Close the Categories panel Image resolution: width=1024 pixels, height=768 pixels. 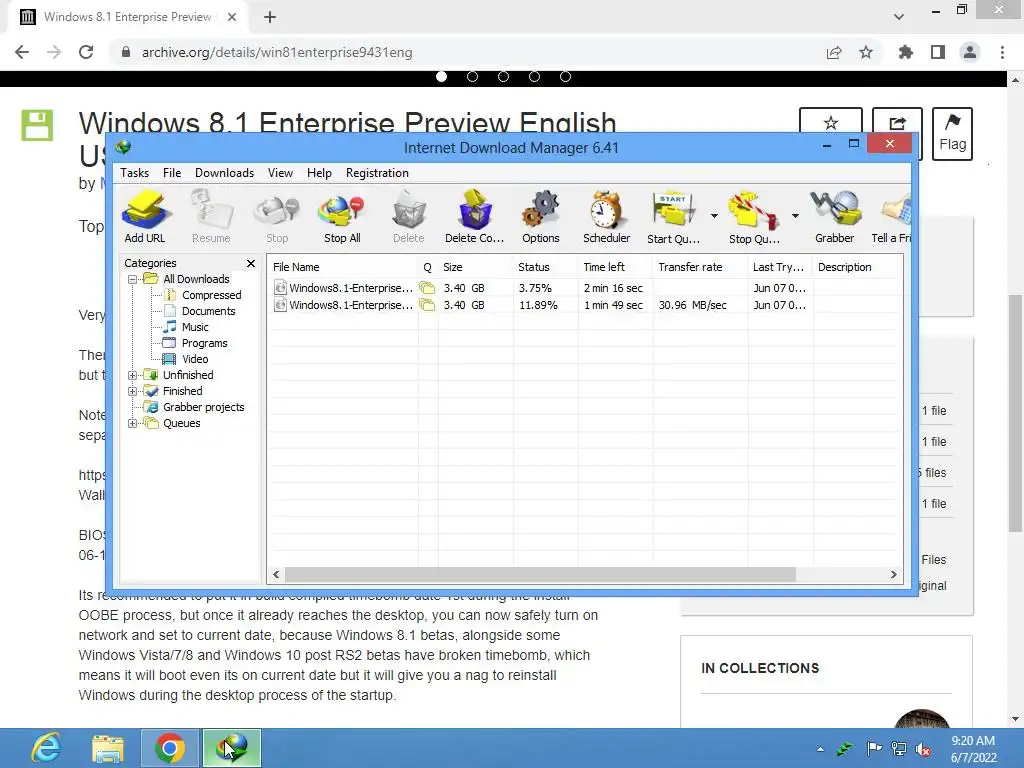coord(251,263)
